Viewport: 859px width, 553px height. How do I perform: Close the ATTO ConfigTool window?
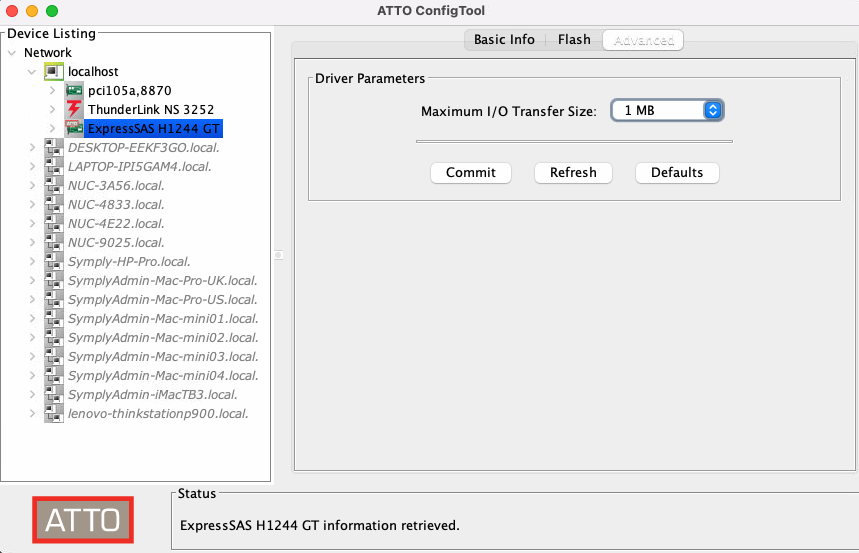tap(12, 11)
